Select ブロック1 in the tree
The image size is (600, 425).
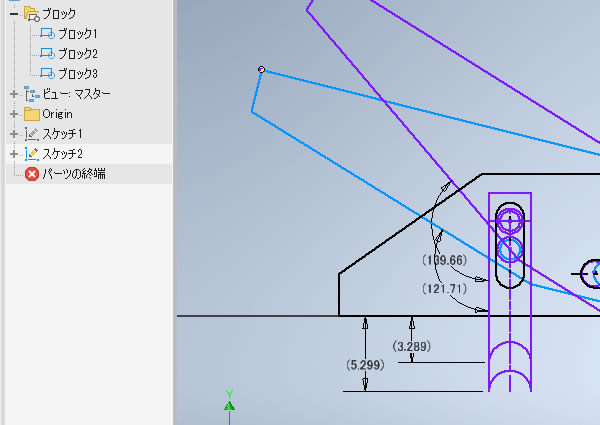[78, 34]
